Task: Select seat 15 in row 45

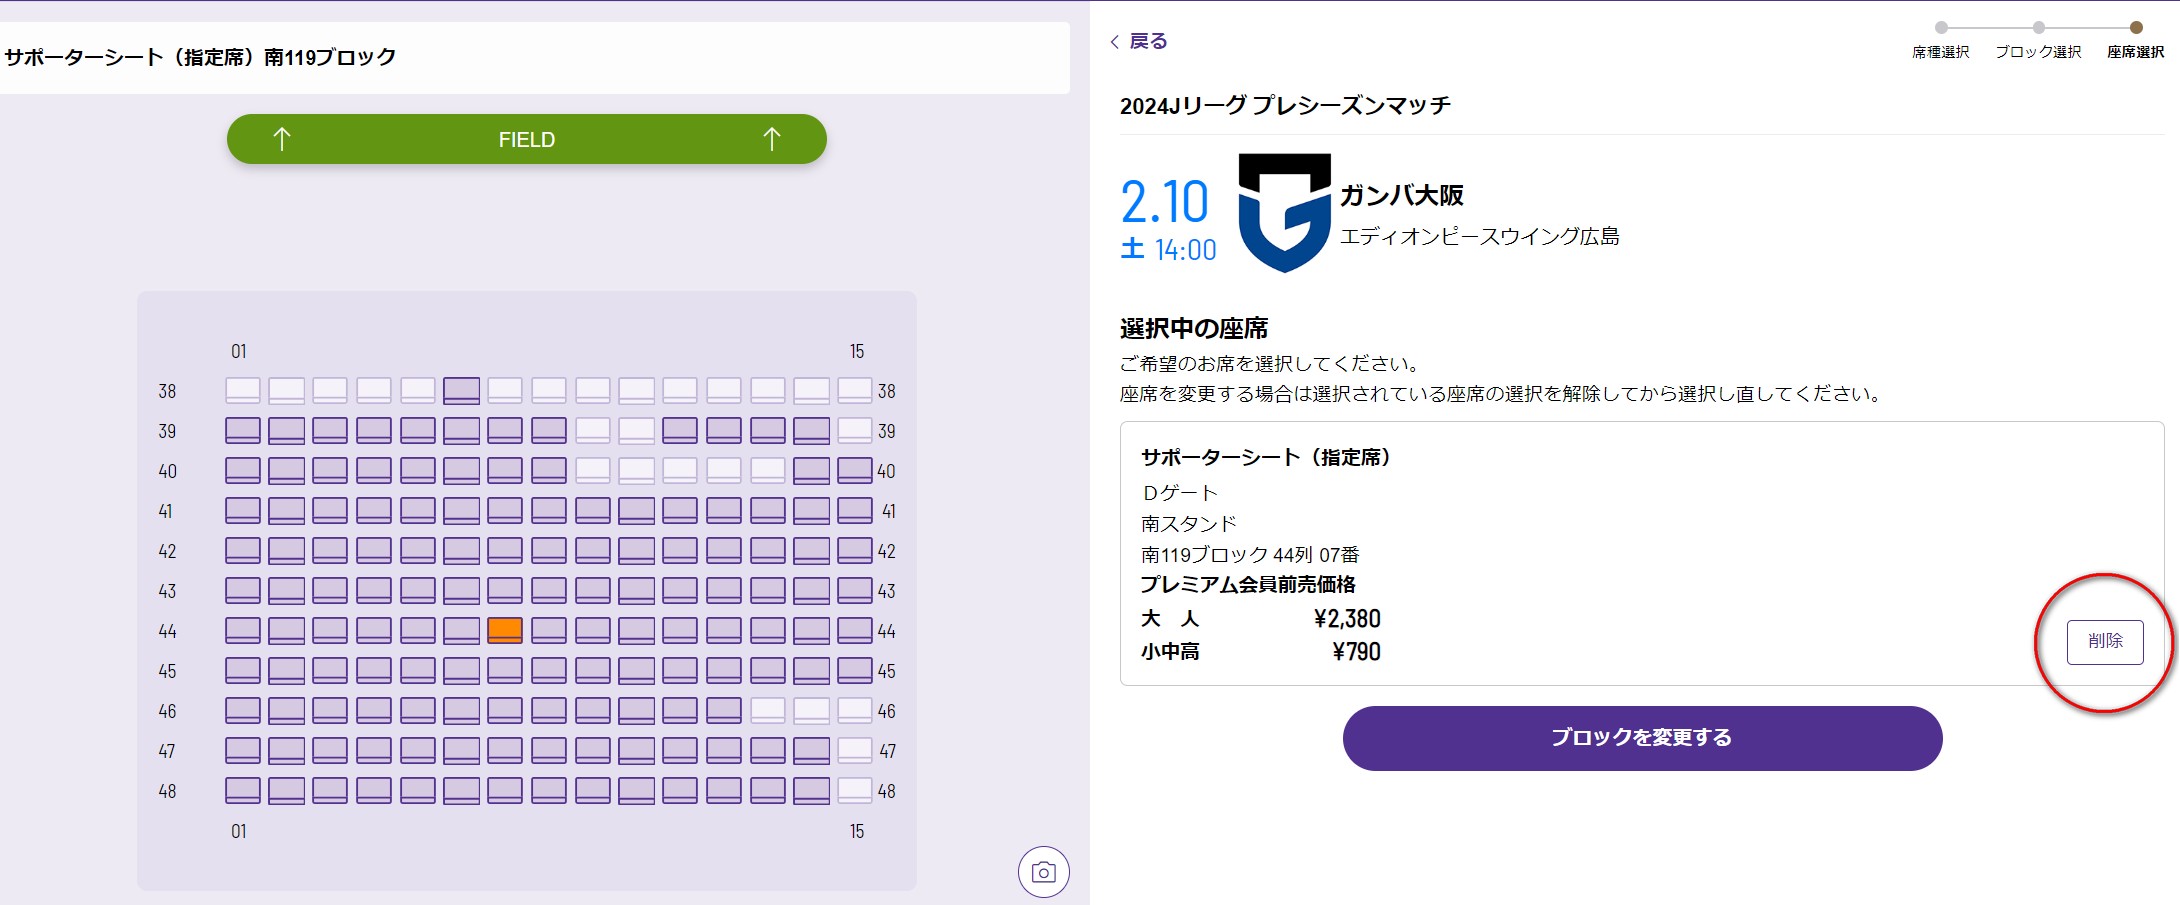Action: (x=854, y=670)
